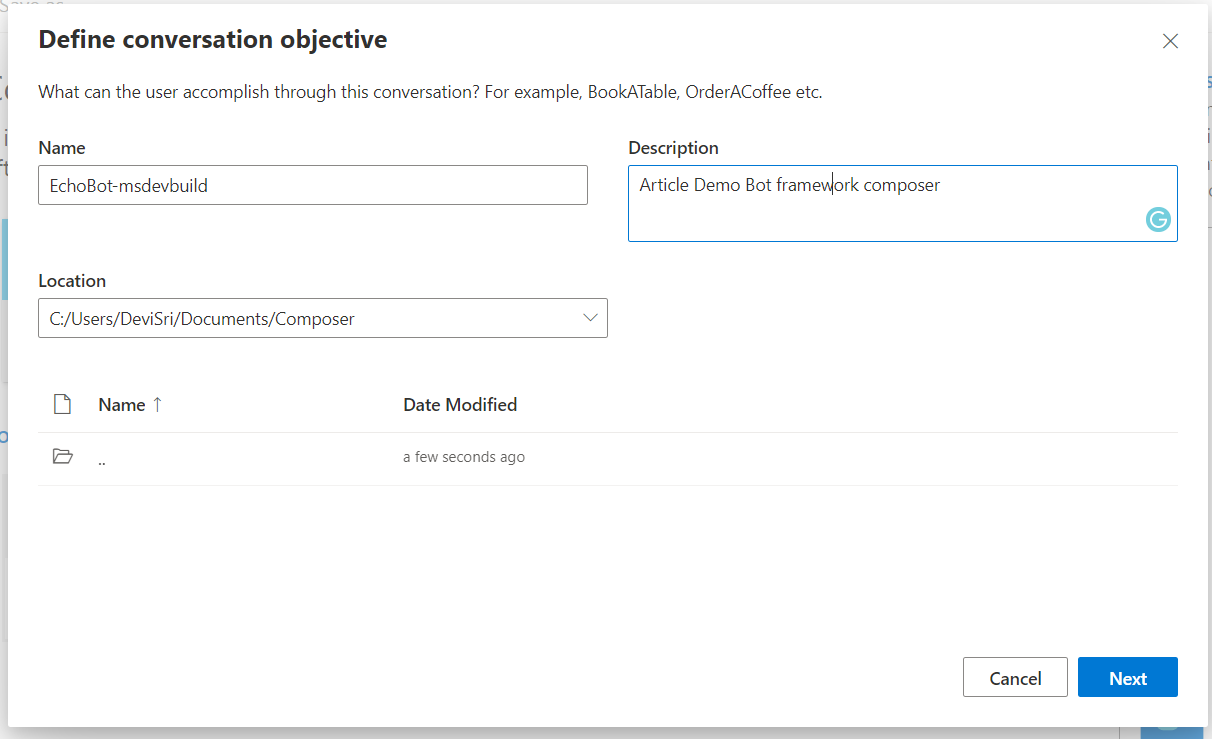Screen dimensions: 1212x739
Task: Edit the Name field EchoBot-msdevbuild
Action: click(x=313, y=185)
